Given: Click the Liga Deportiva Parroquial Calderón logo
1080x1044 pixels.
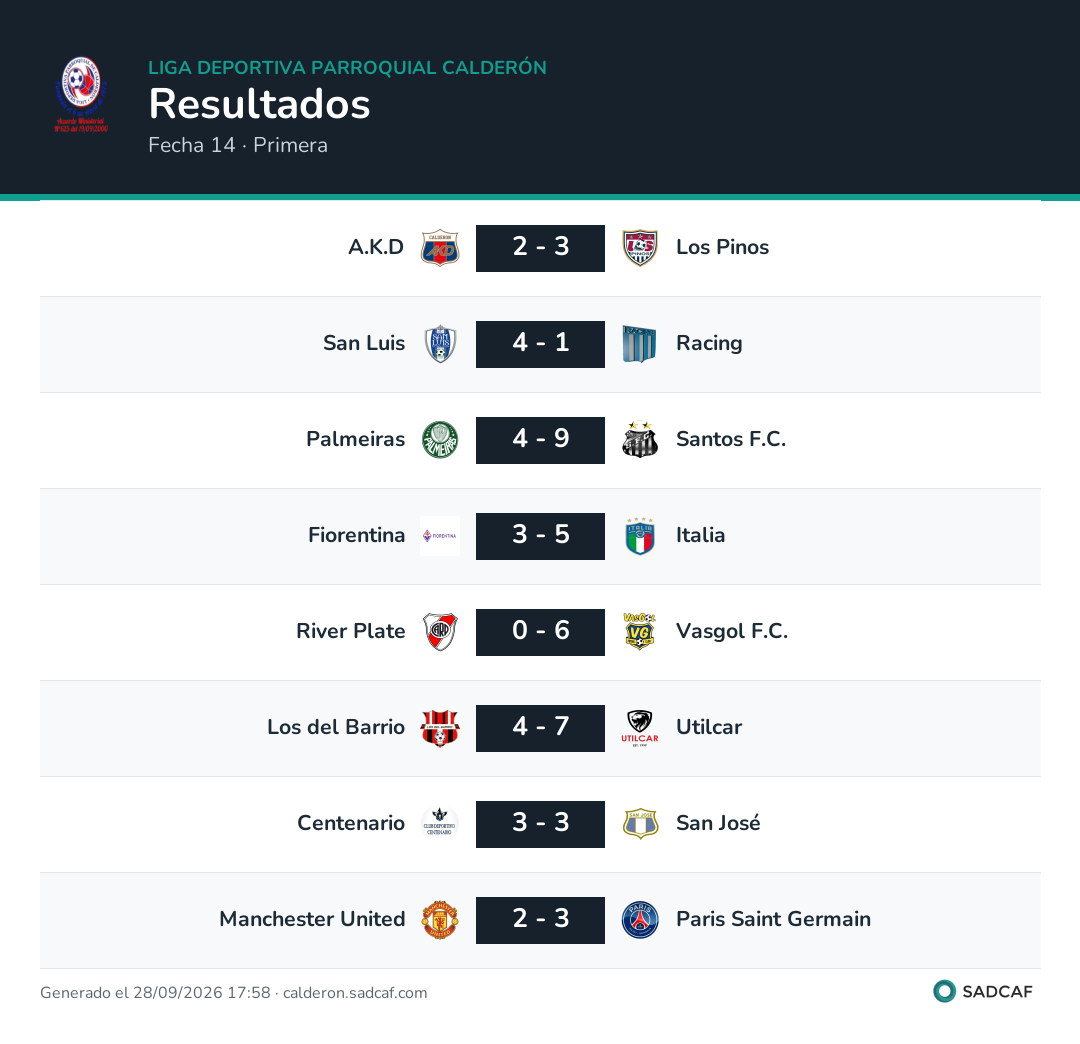Looking at the screenshot, I should pyautogui.click(x=81, y=95).
